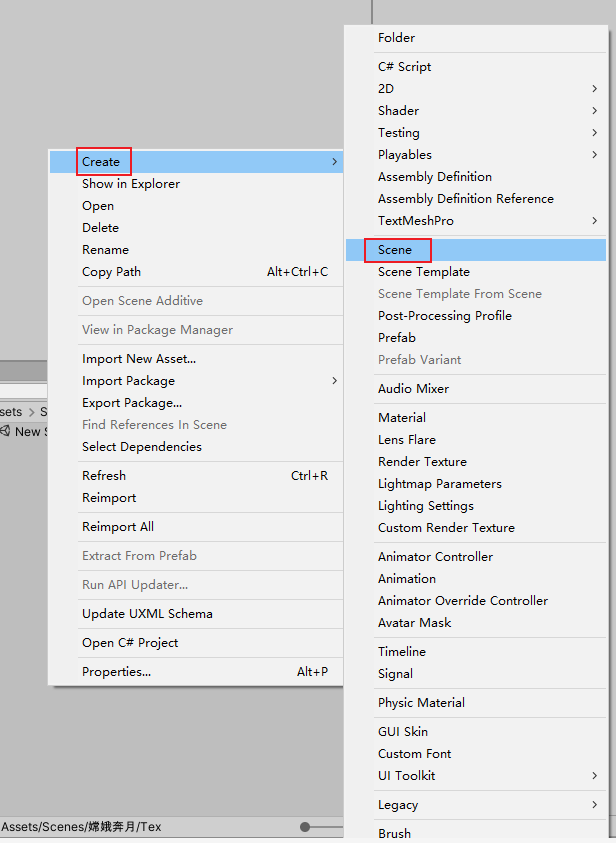Expand the Legacy submenu arrow

tap(594, 805)
